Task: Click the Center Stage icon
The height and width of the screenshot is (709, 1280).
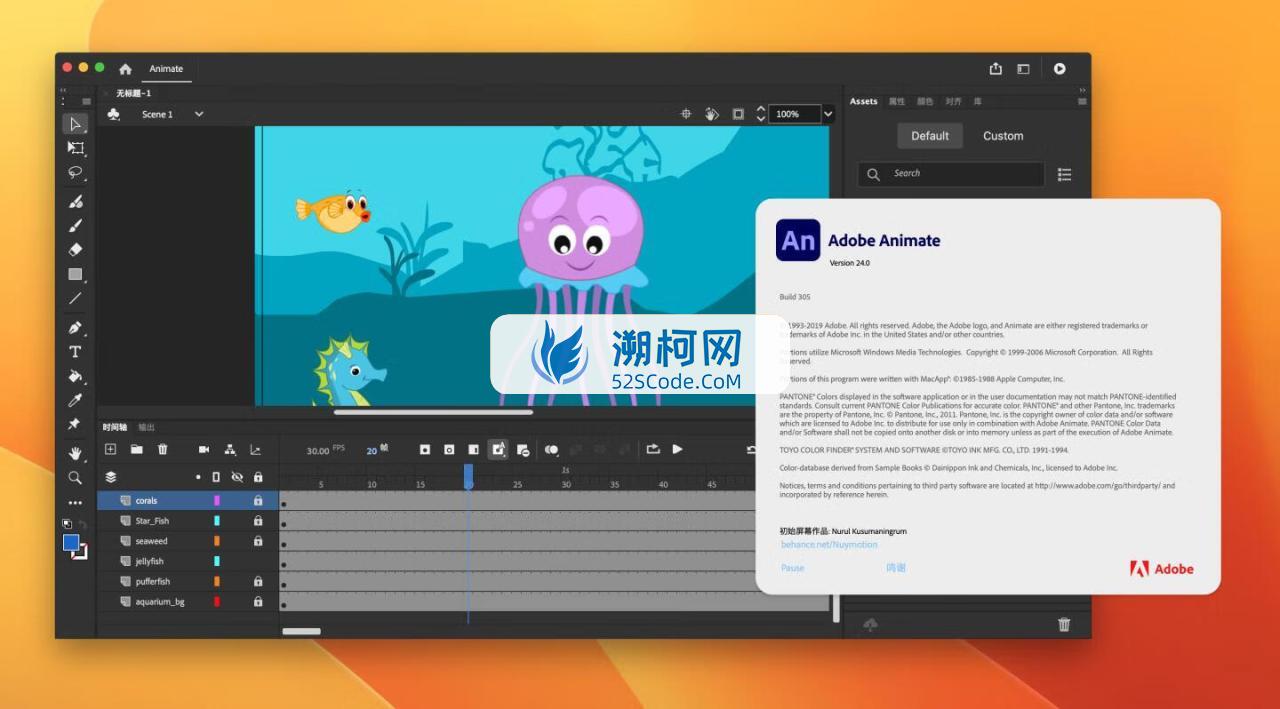Action: click(x=686, y=114)
